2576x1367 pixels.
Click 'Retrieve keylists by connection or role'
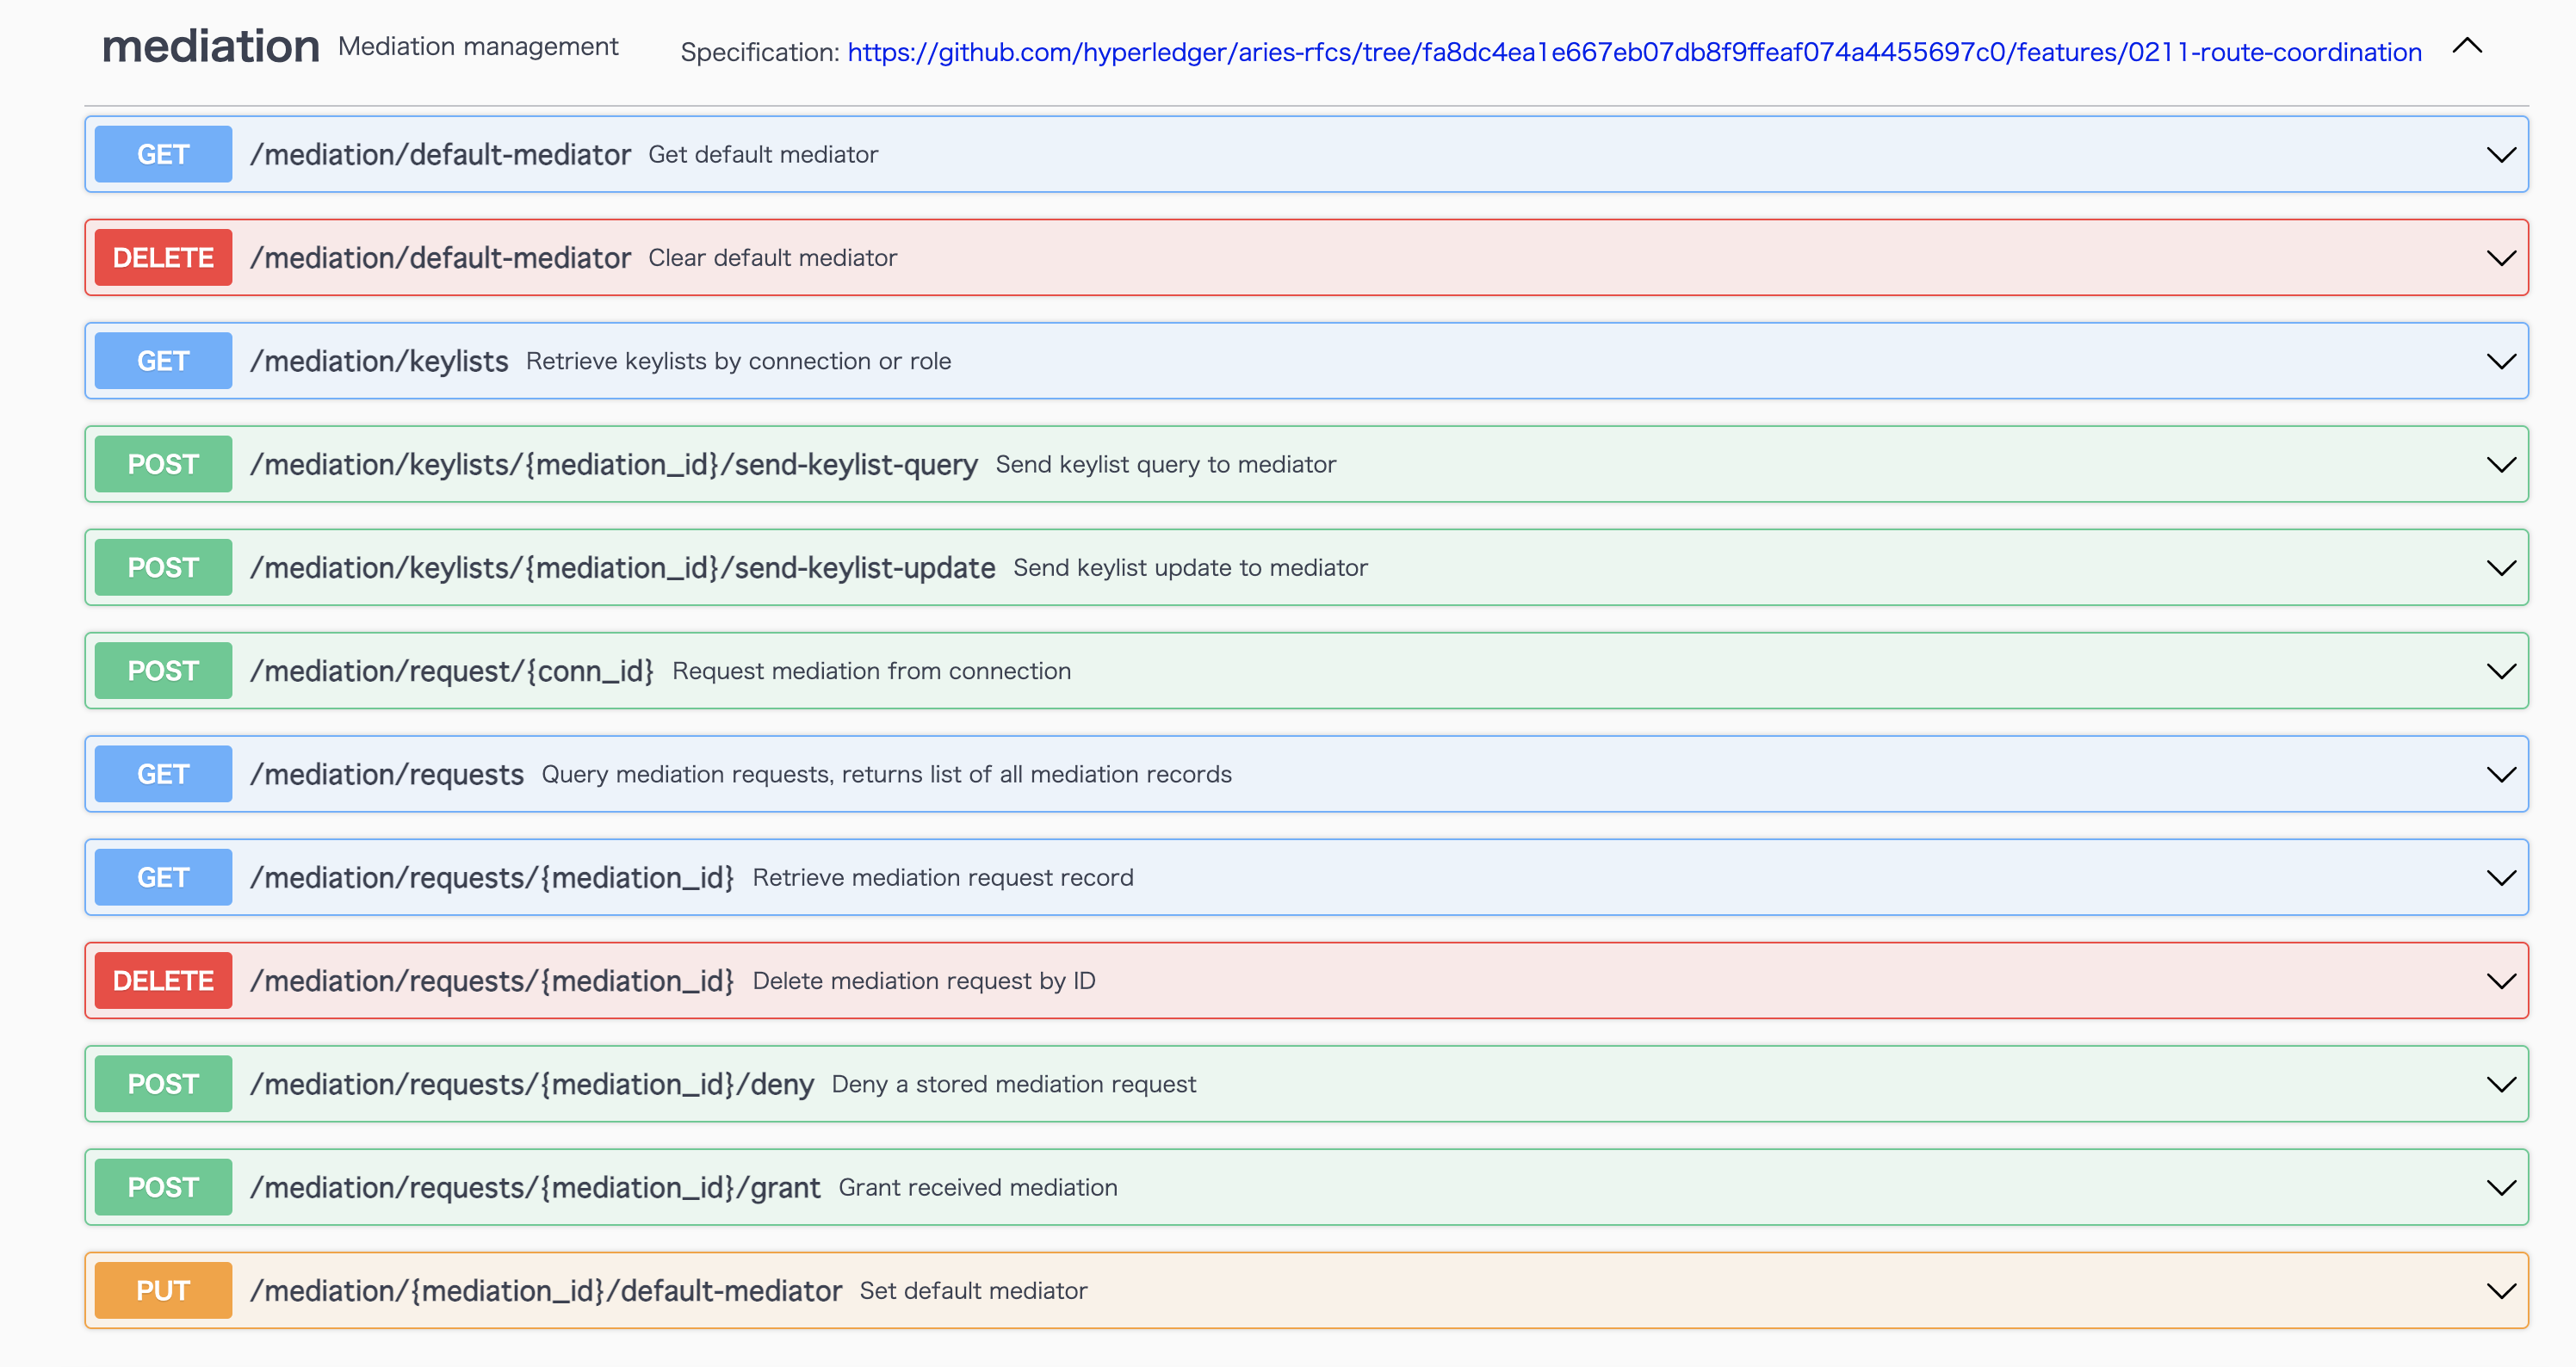coord(738,361)
